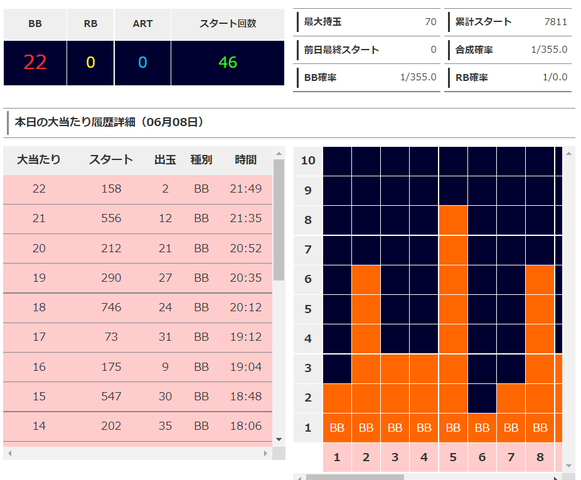Click the 種別 column header
This screenshot has height=480, width=581.
[x=201, y=160]
